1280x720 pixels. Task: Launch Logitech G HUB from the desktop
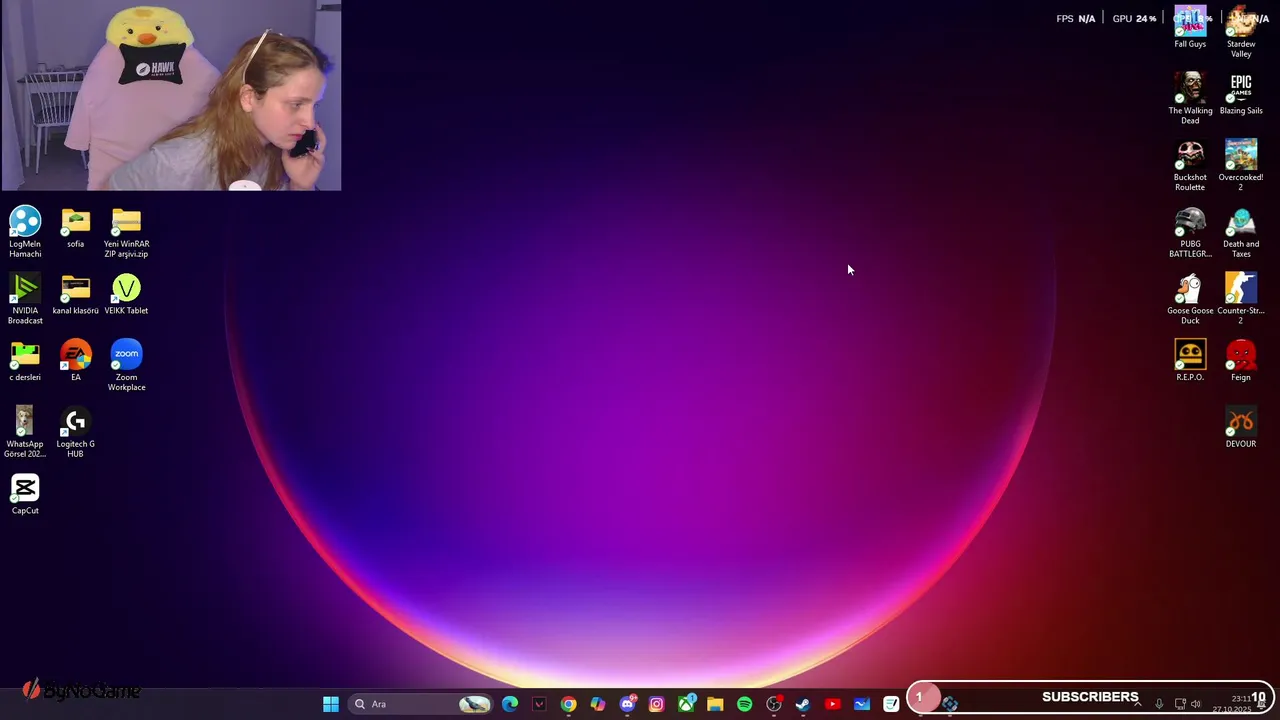pyautogui.click(x=76, y=432)
